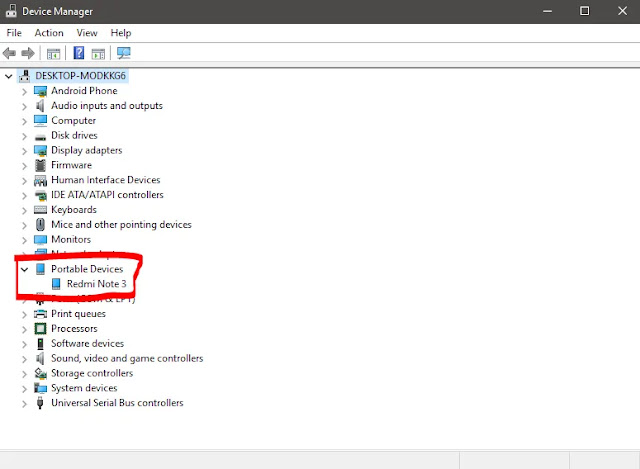Expand the Monitors chevron
This screenshot has height=469, width=640.
coord(24,240)
